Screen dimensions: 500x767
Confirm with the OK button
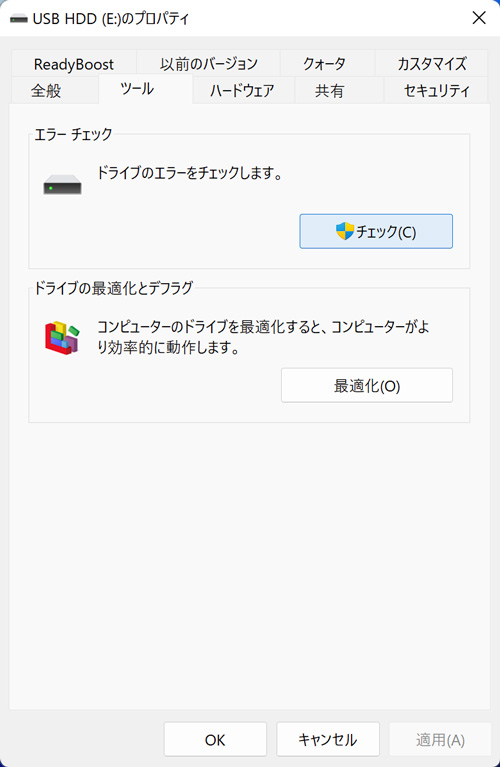[x=215, y=739]
